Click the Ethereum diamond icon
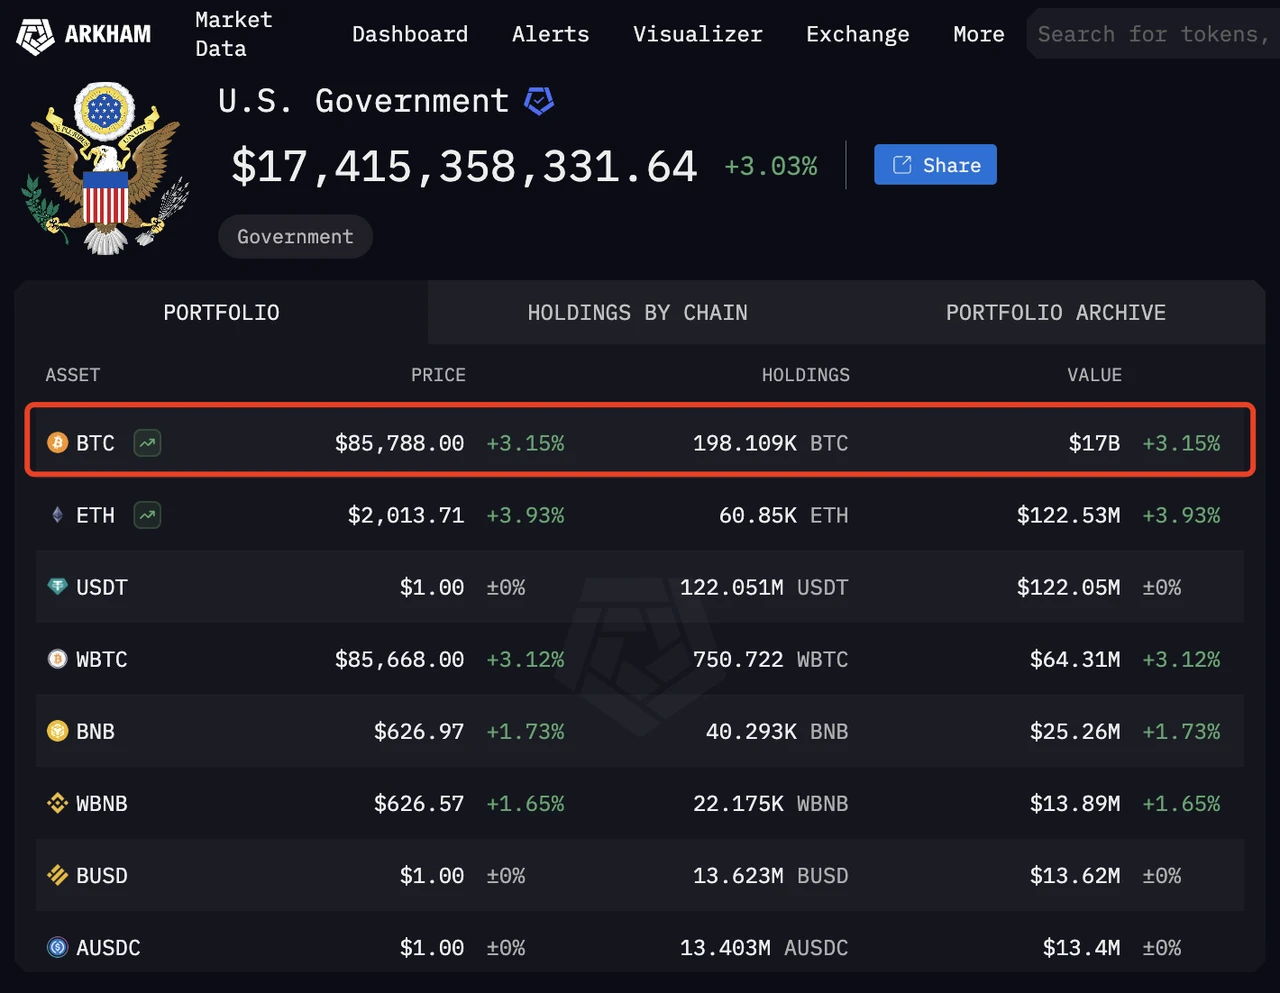Viewport: 1280px width, 993px height. coord(58,515)
